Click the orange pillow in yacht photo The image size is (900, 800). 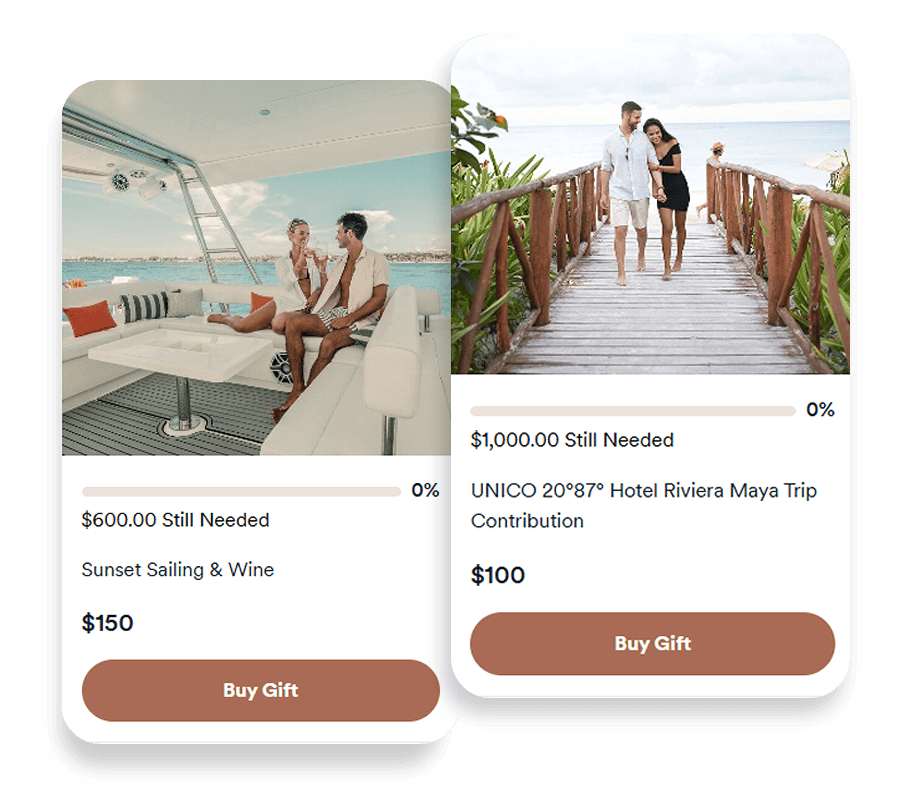click(x=90, y=318)
